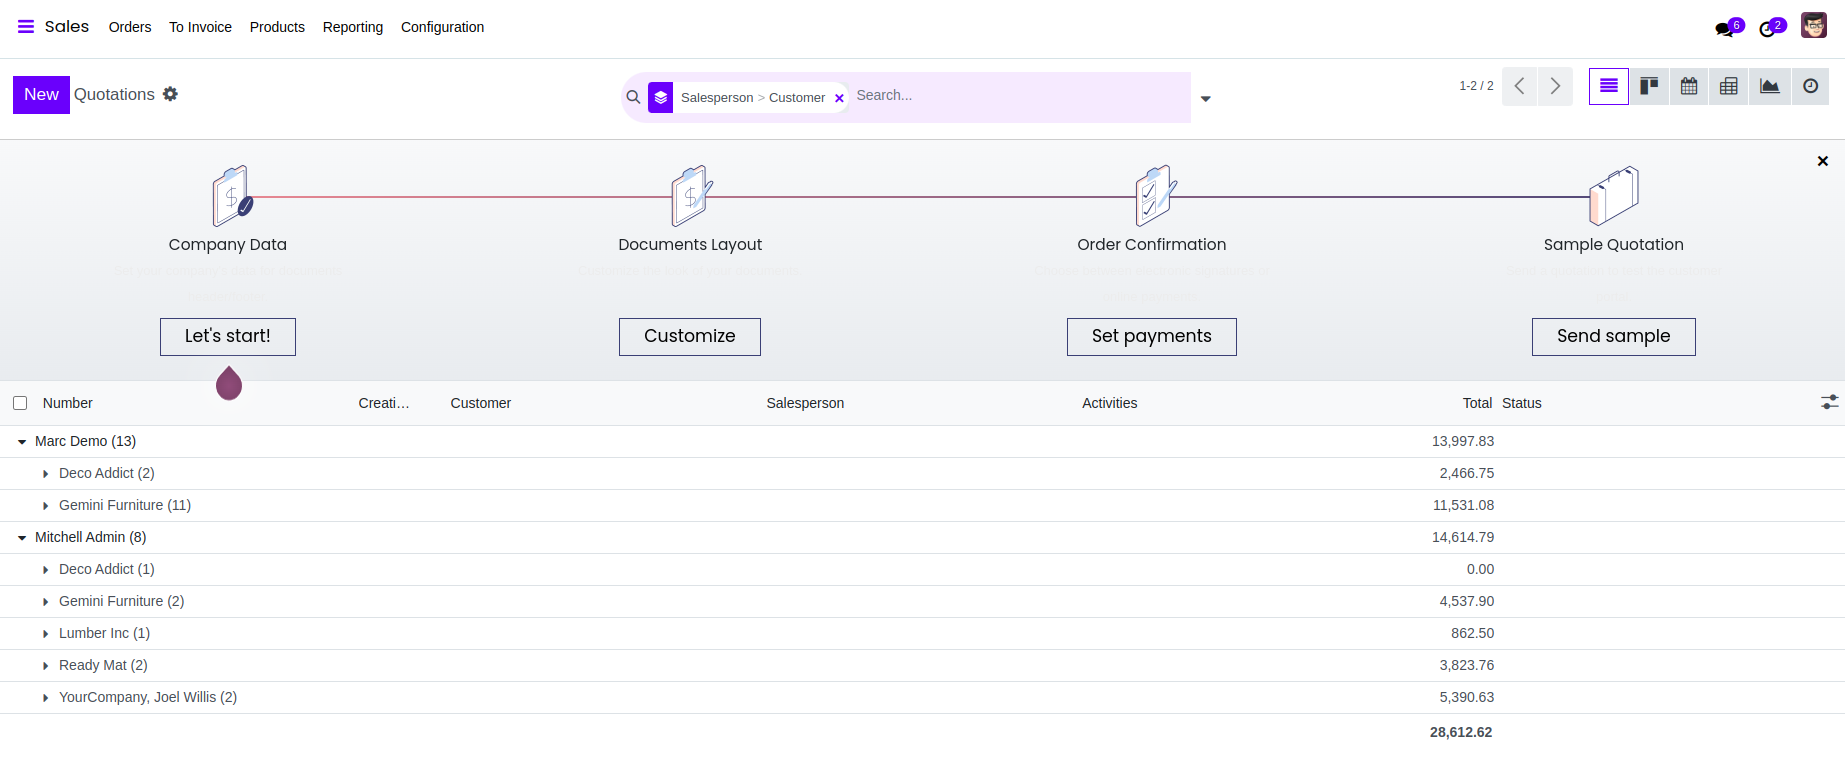Open the home menu apps icon
Screen dimensions: 1845x769
click(x=26, y=27)
